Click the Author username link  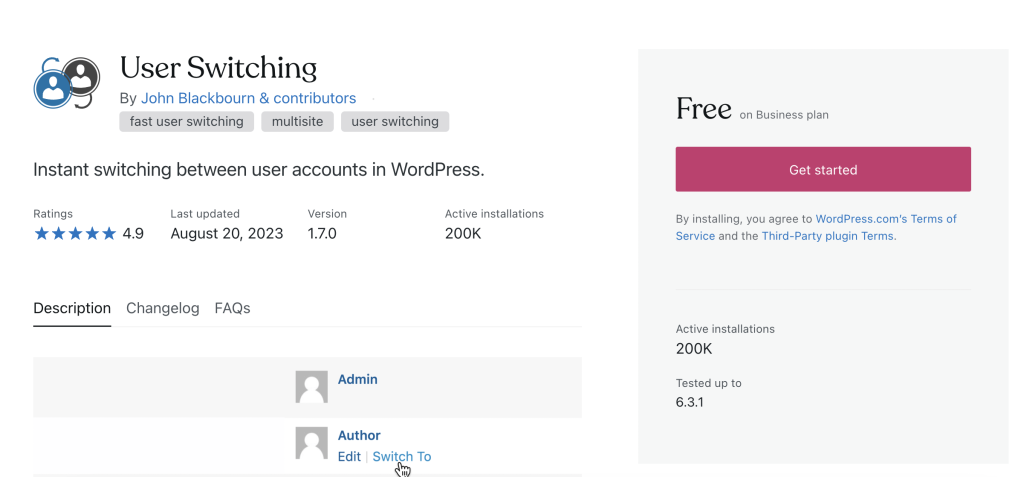[359, 435]
